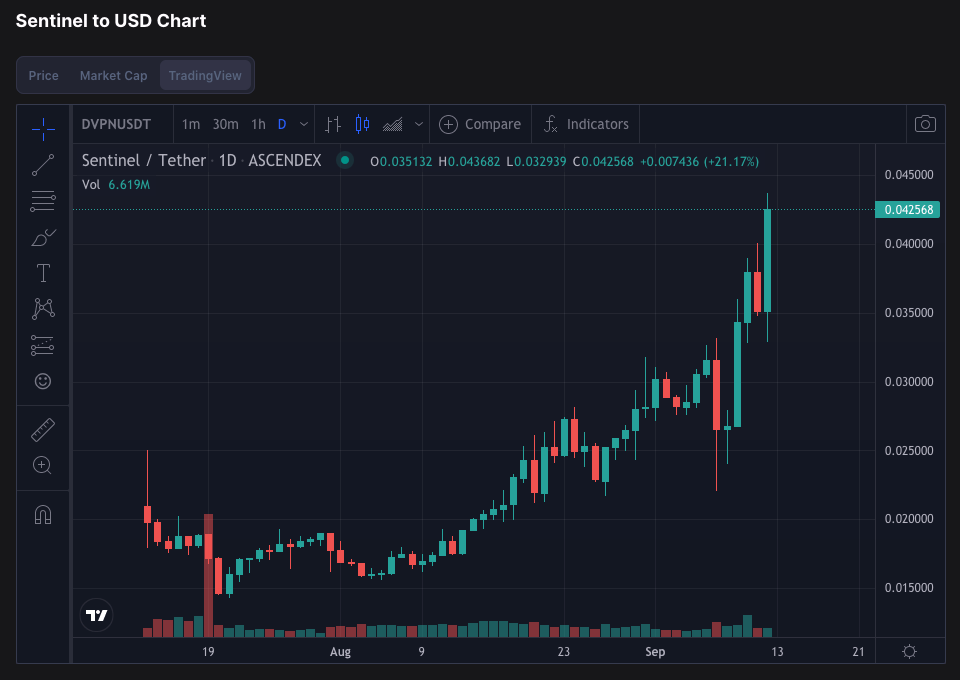The height and width of the screenshot is (680, 960).
Task: Select the 30m interval
Action: click(225, 124)
